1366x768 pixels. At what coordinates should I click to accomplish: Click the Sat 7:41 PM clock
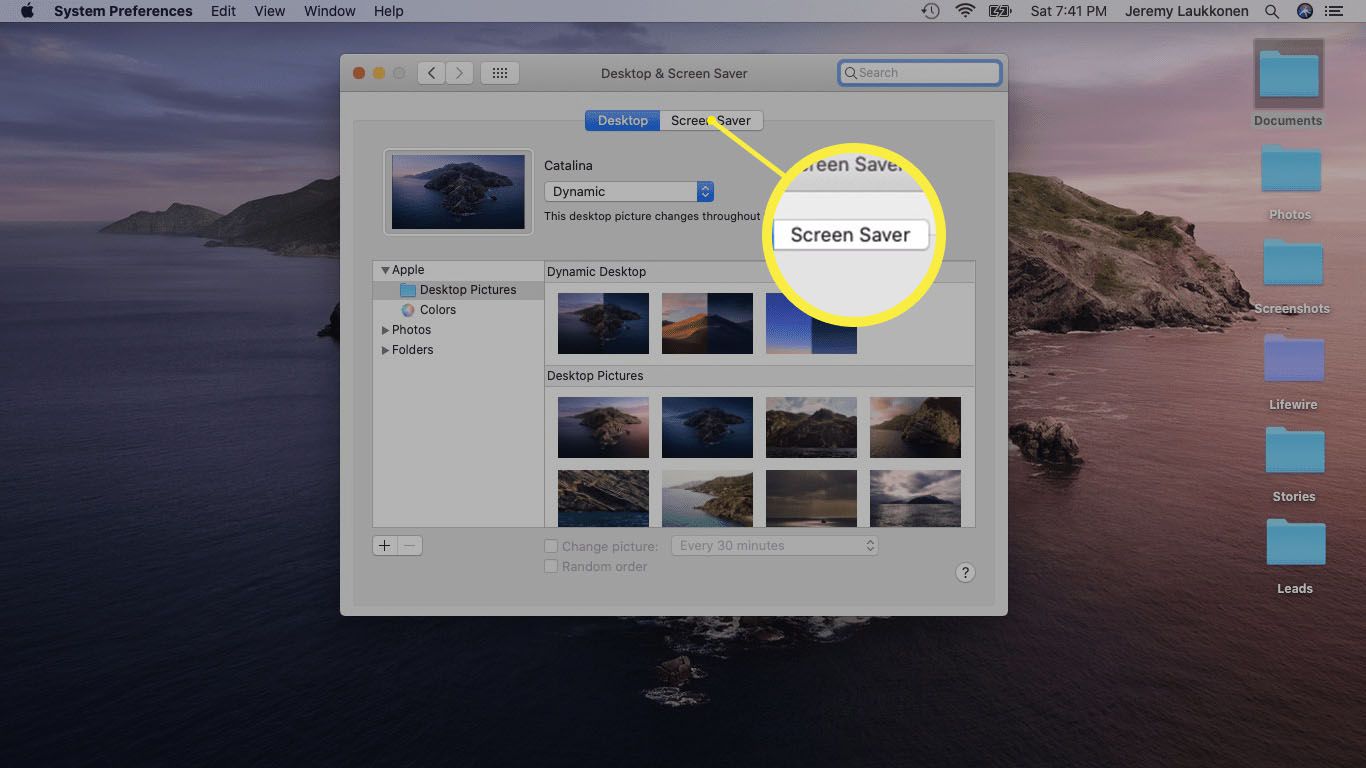point(1068,11)
